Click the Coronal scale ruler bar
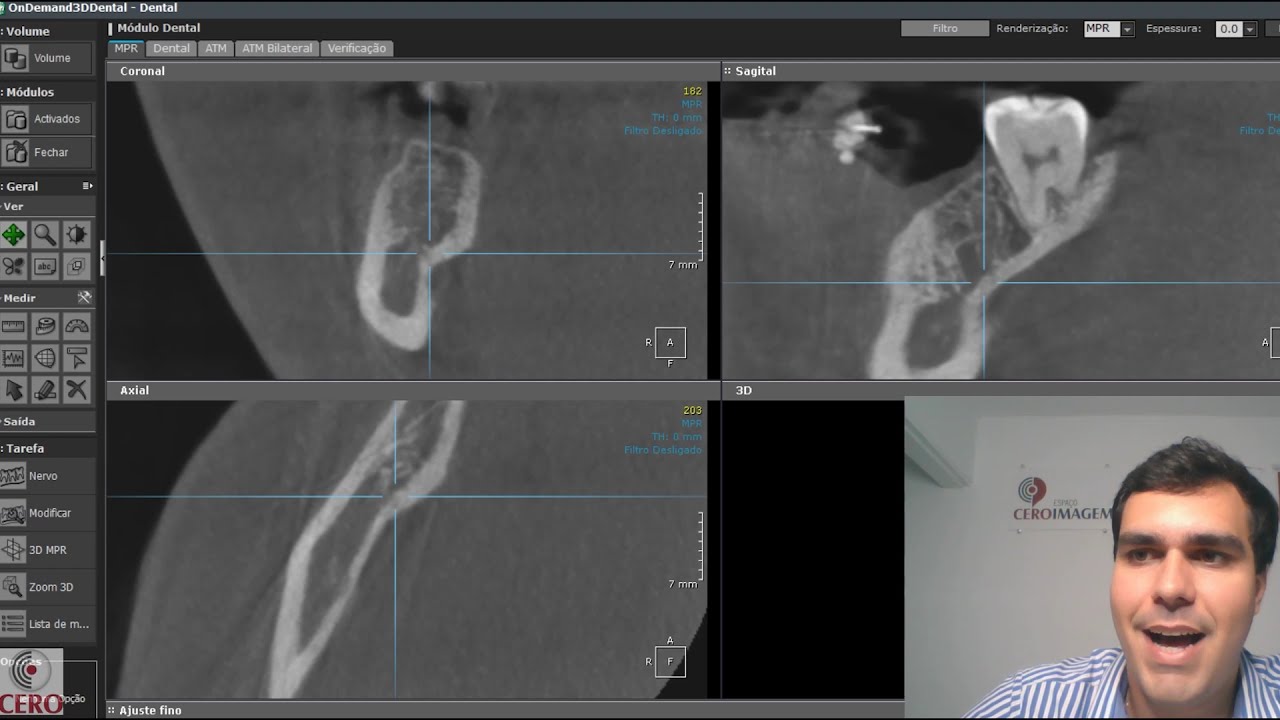 [x=700, y=226]
